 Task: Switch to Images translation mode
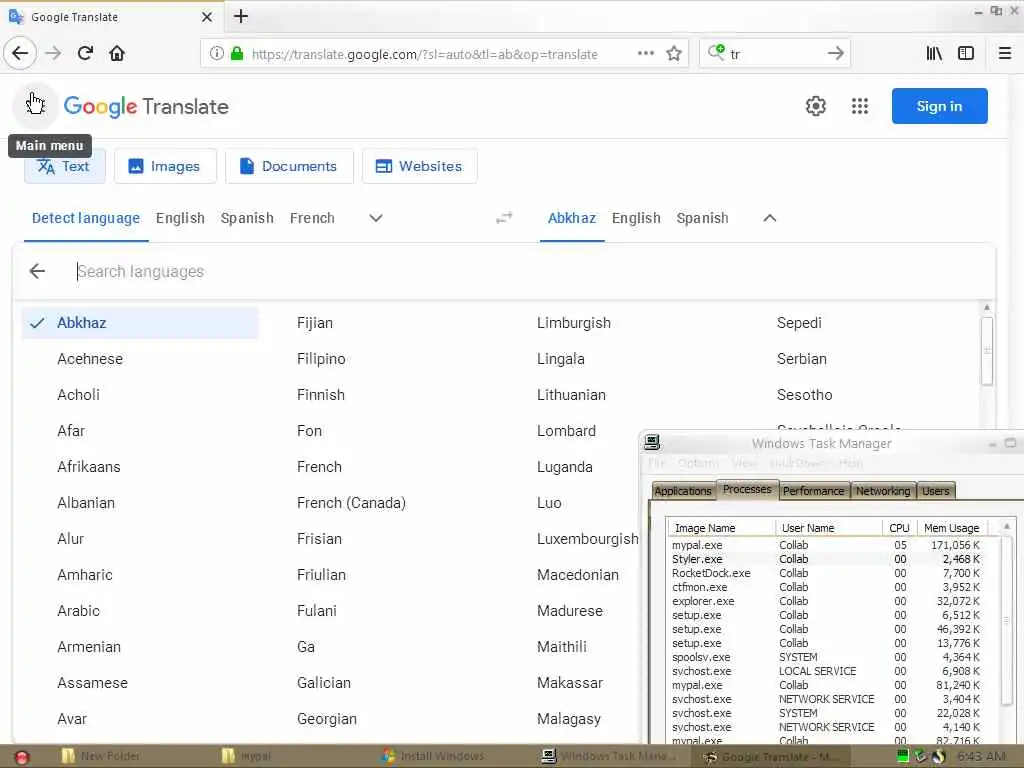pyautogui.click(x=165, y=167)
